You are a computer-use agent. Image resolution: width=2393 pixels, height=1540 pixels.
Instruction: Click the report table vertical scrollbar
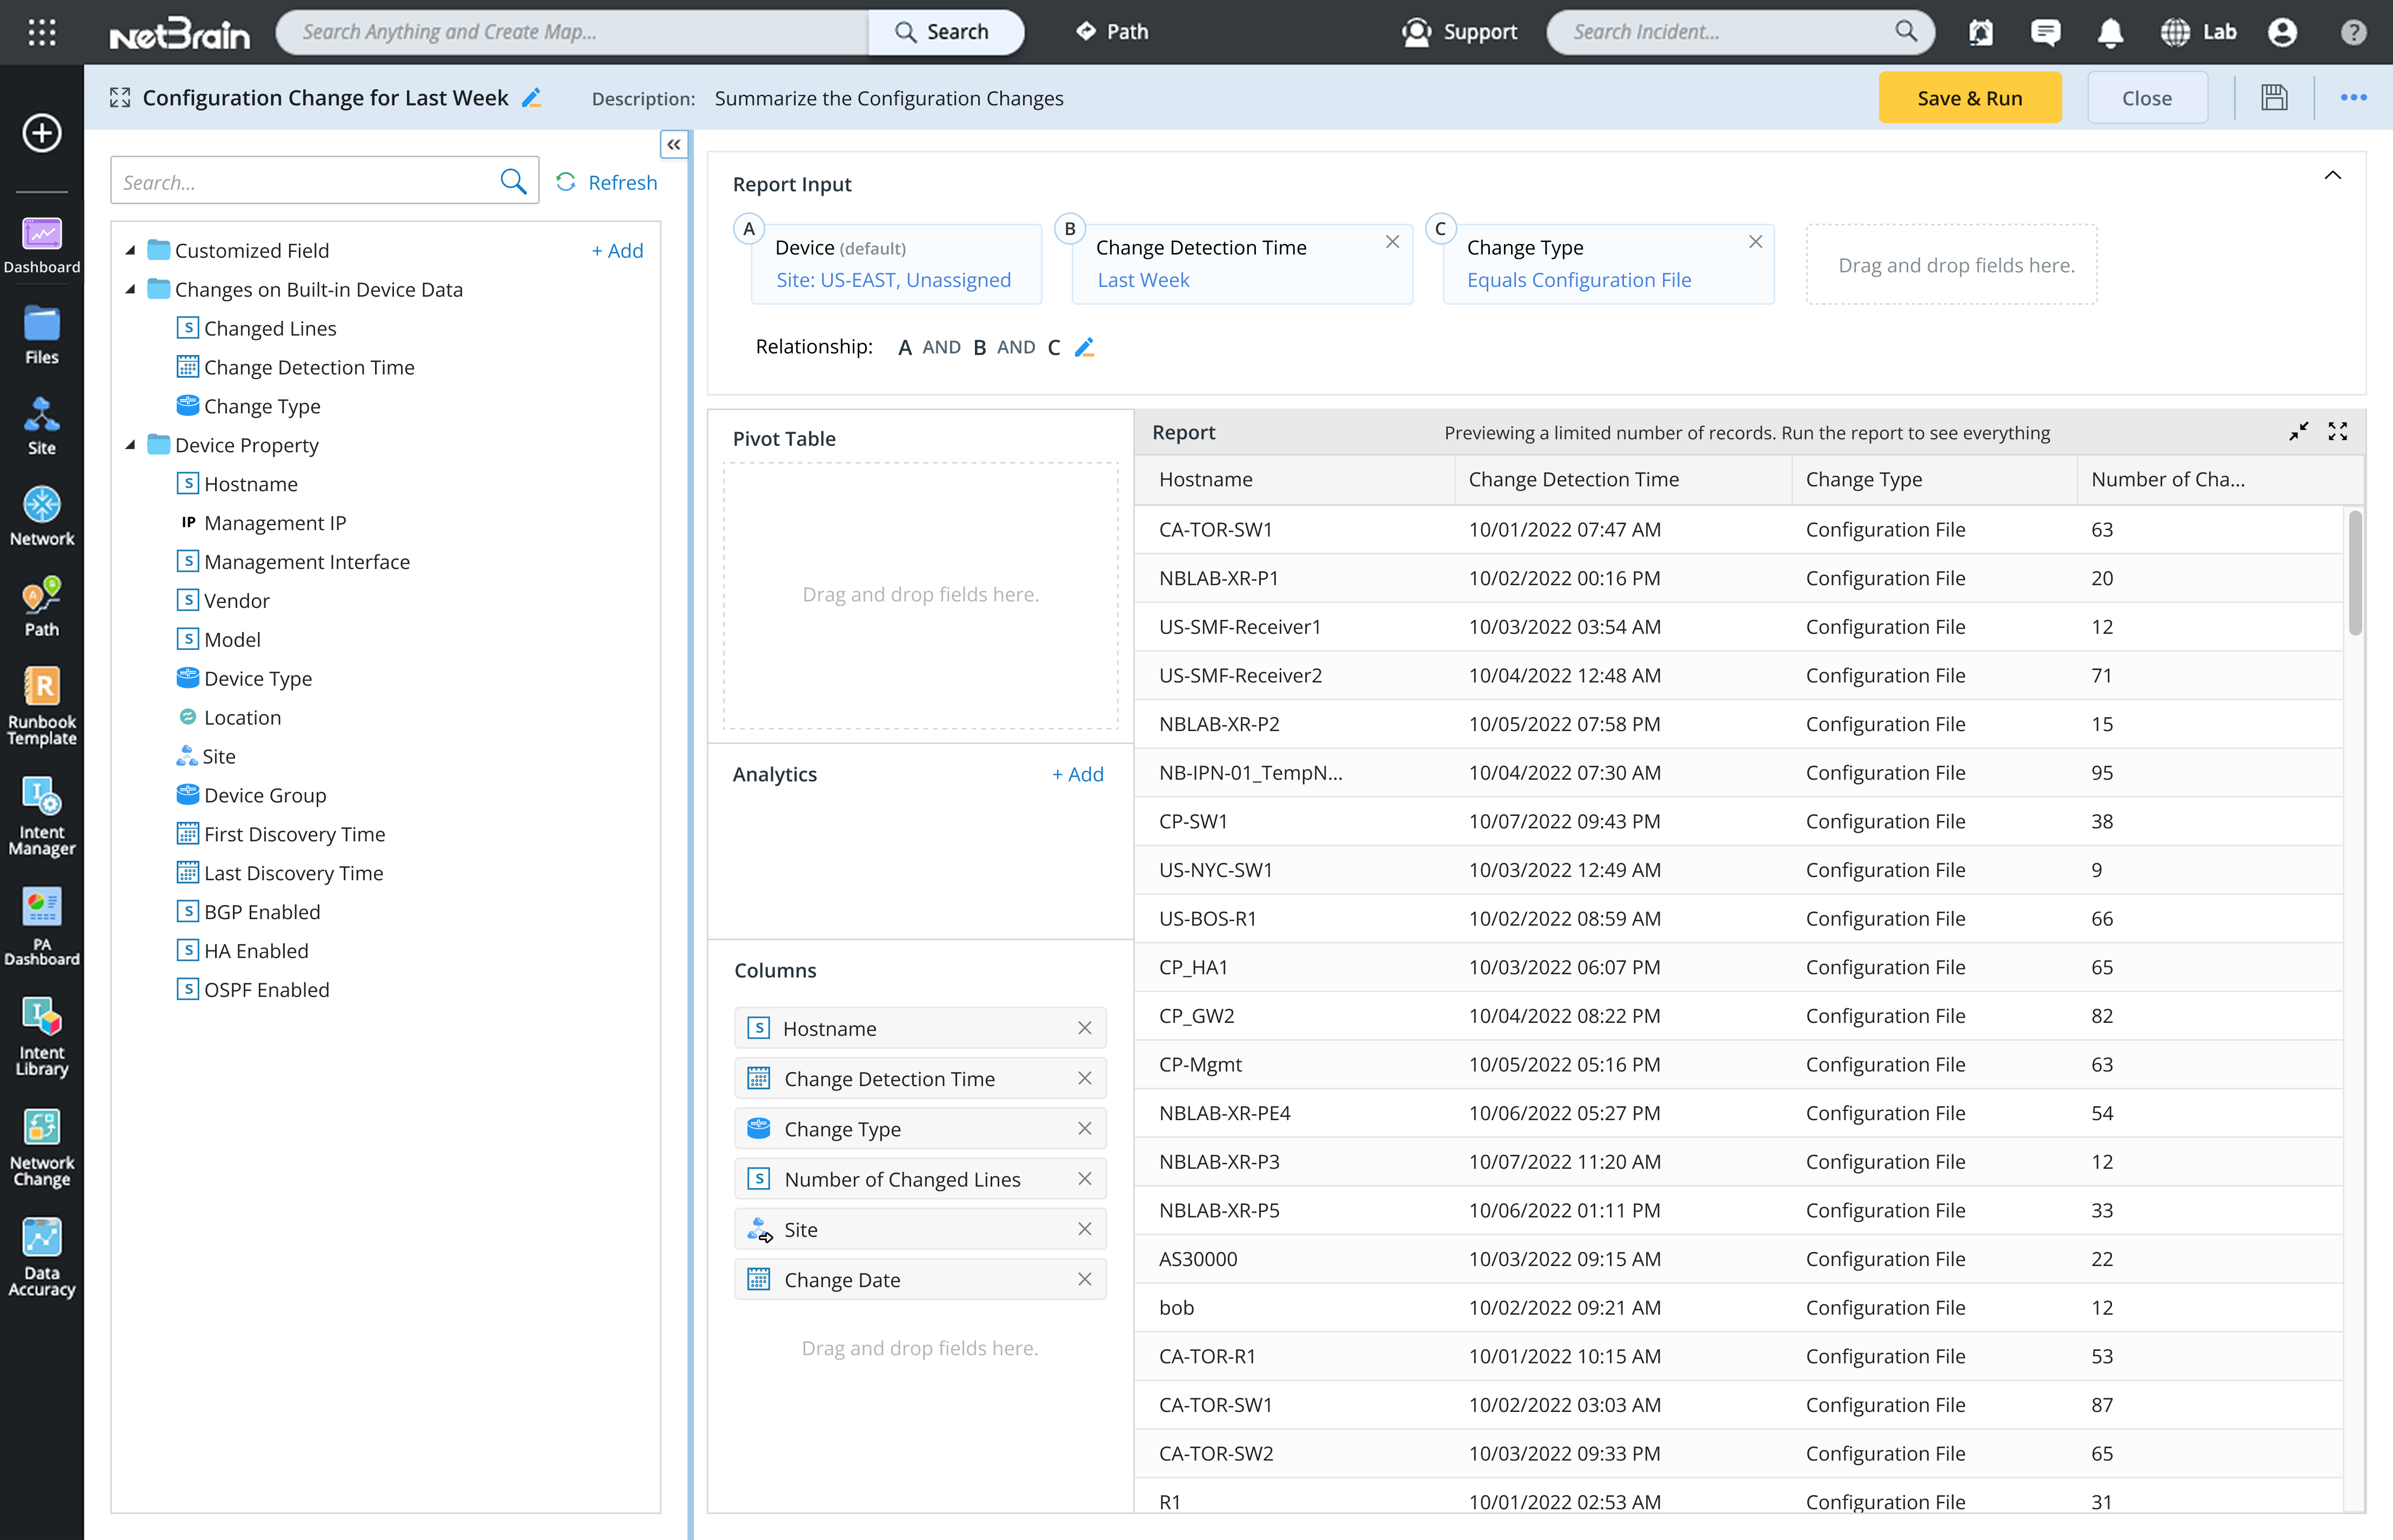[x=2355, y=572]
